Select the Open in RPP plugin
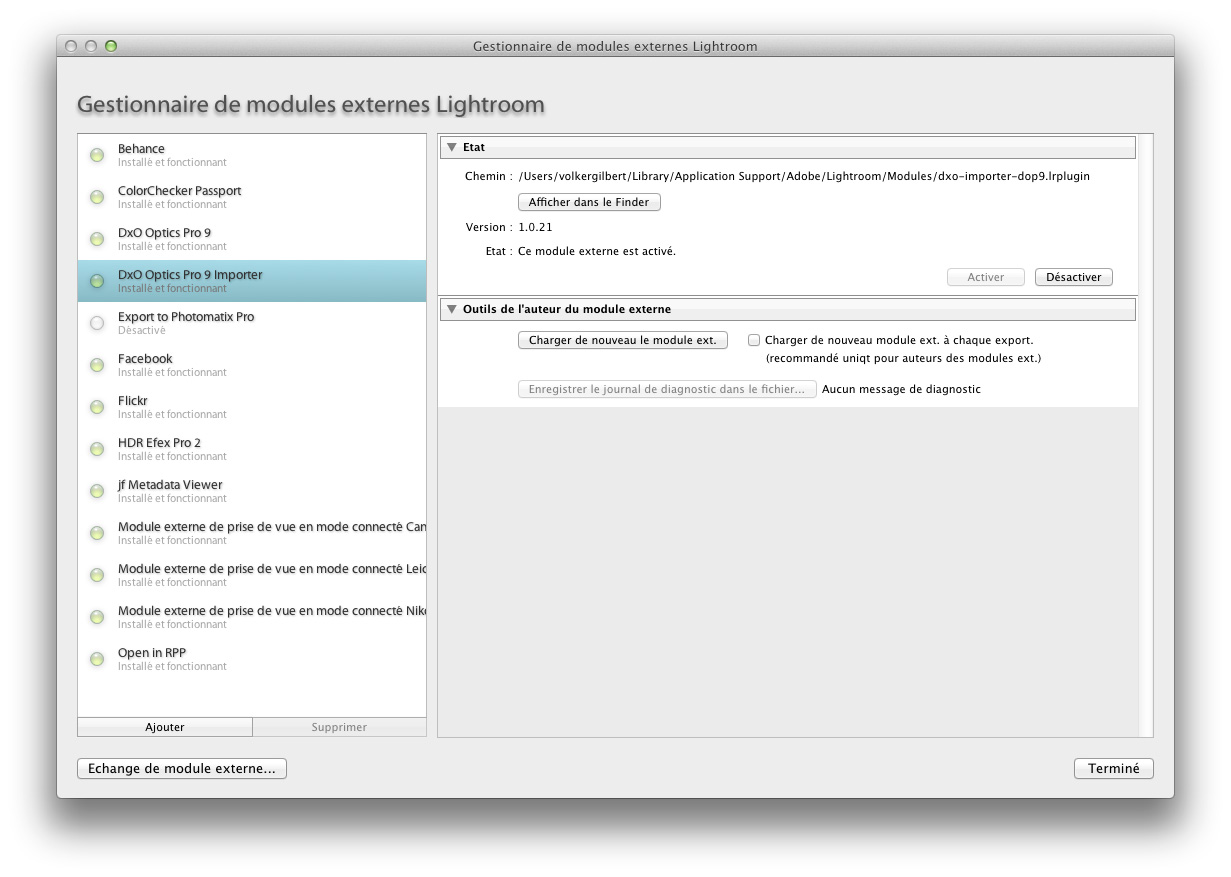1231x877 pixels. pos(252,659)
